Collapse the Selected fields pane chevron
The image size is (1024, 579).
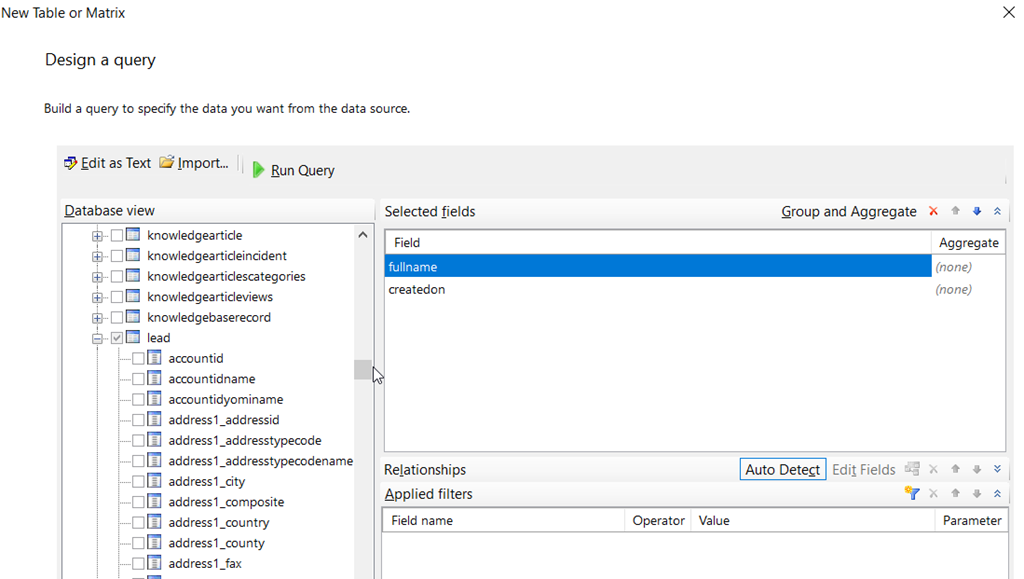coord(997,211)
